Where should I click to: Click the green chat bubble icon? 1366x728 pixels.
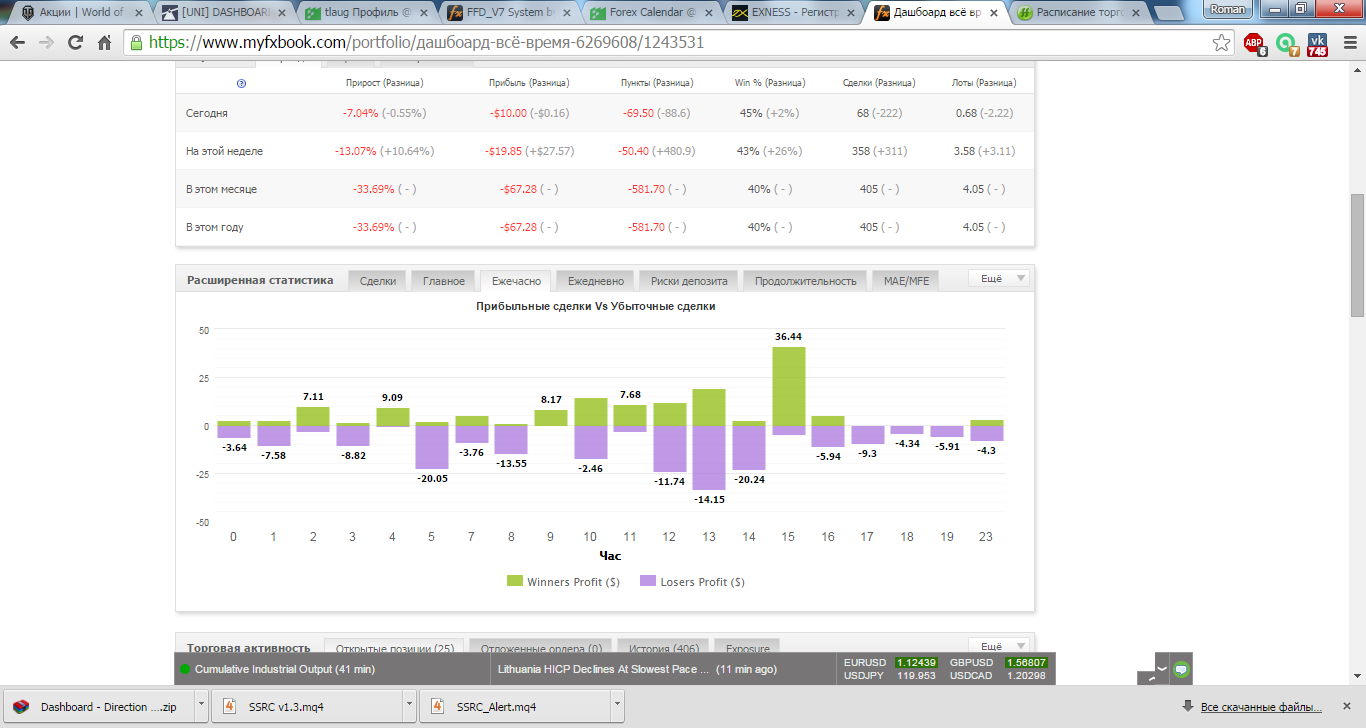coord(1181,668)
